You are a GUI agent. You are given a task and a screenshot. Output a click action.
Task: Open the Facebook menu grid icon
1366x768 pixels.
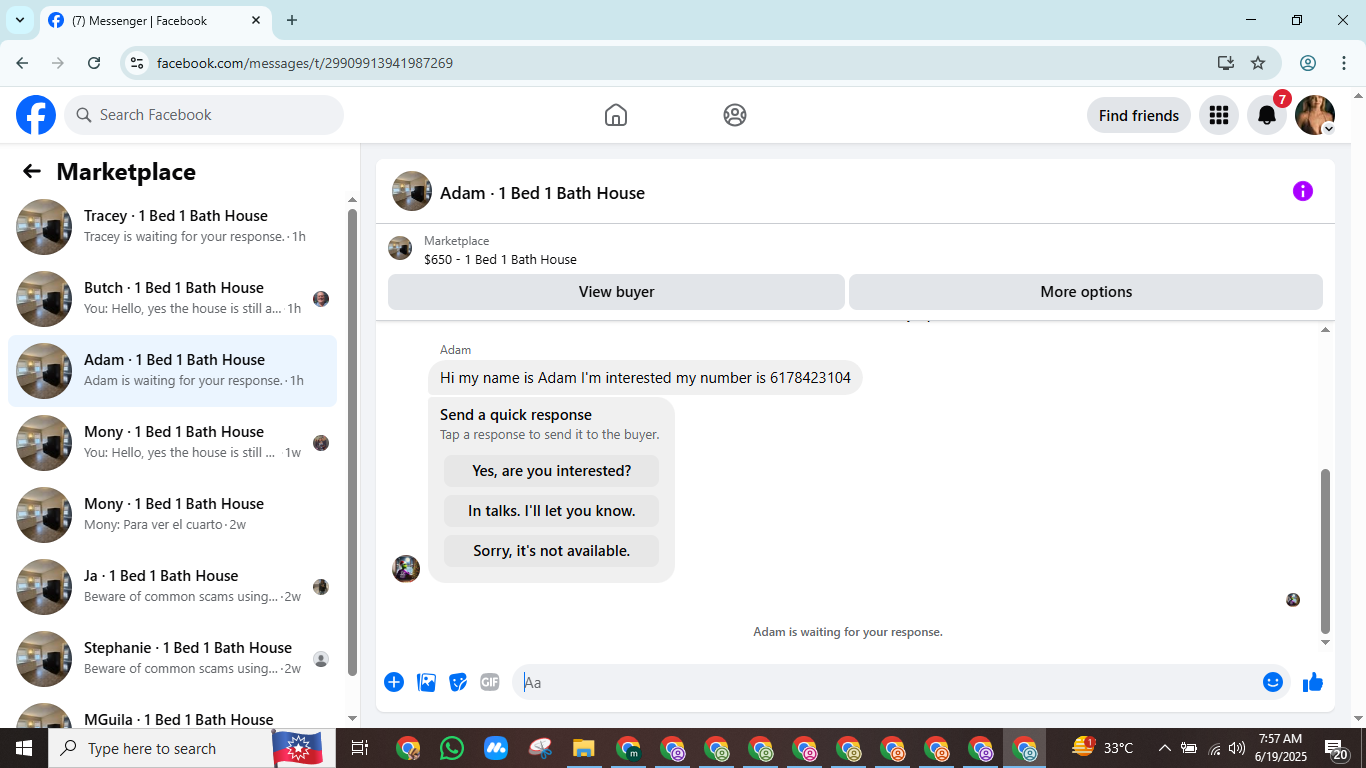(x=1218, y=115)
